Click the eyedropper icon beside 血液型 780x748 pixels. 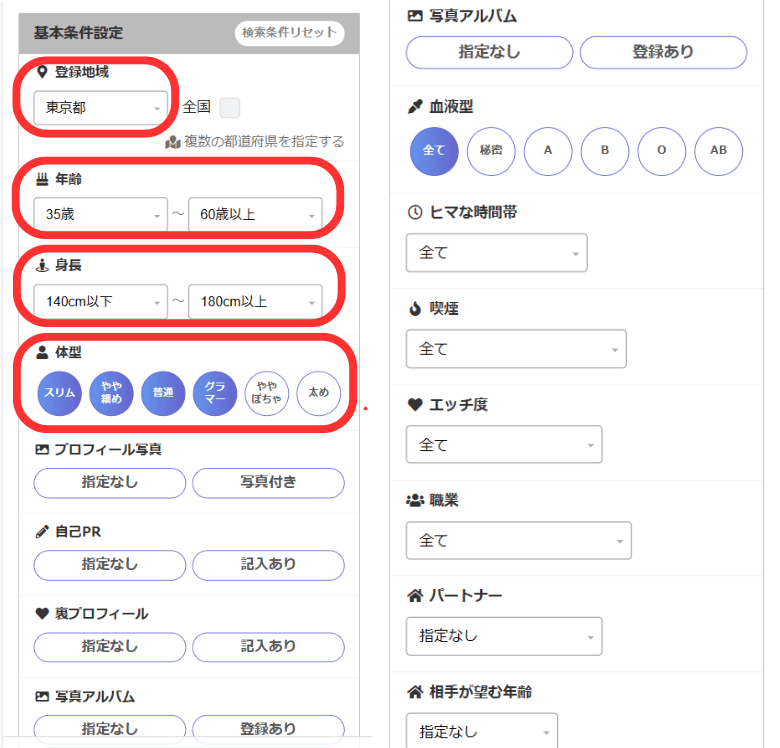click(415, 106)
